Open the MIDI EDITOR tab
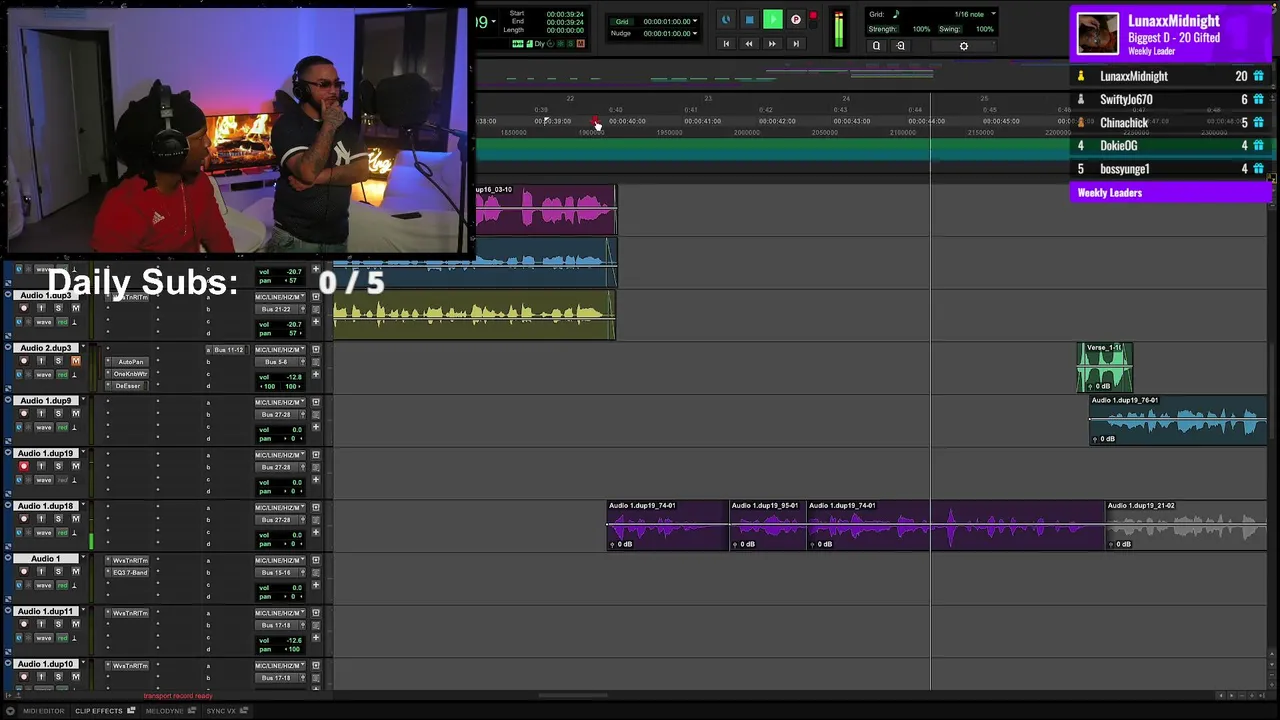This screenshot has height=720, width=1280. (43, 711)
